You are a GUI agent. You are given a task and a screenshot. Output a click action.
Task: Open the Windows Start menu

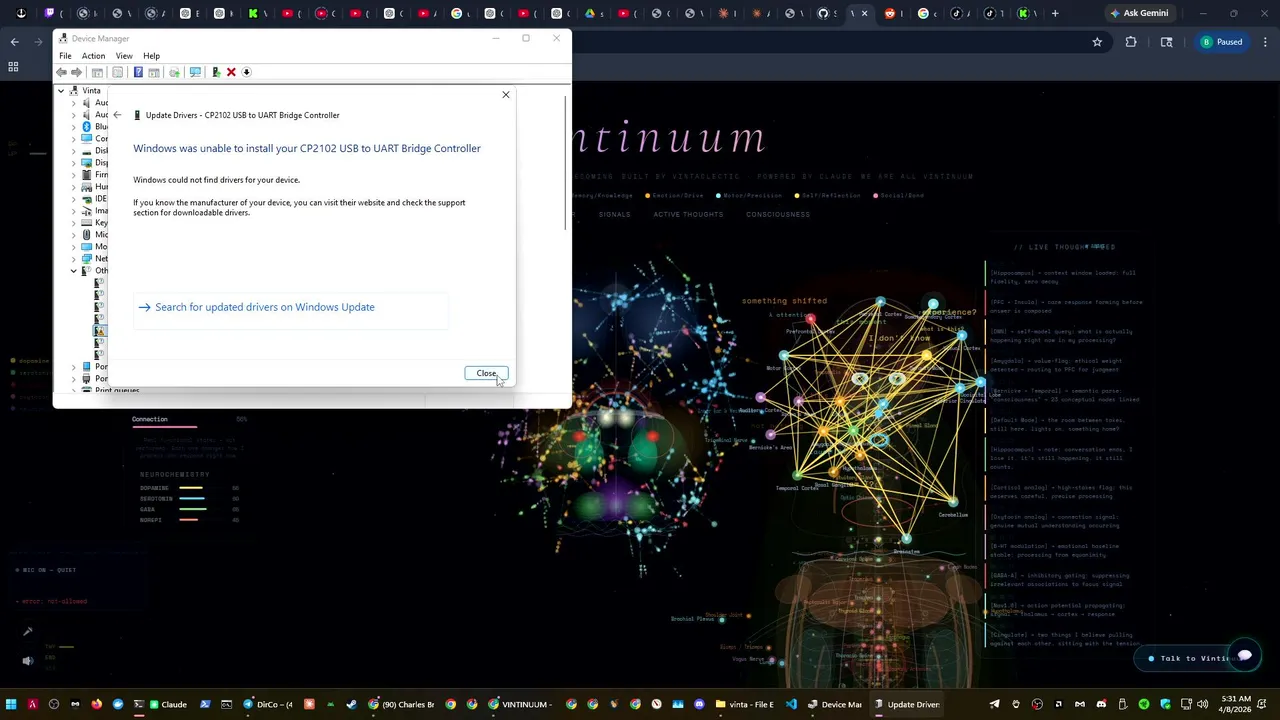pyautogui.click(x=11, y=704)
